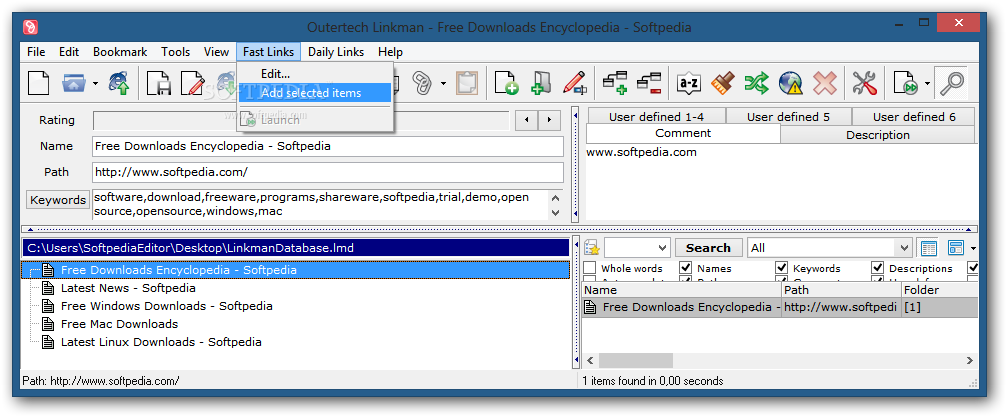Viewport: 1007px width, 417px height.
Task: Click inside the Name text field
Action: coord(328,146)
